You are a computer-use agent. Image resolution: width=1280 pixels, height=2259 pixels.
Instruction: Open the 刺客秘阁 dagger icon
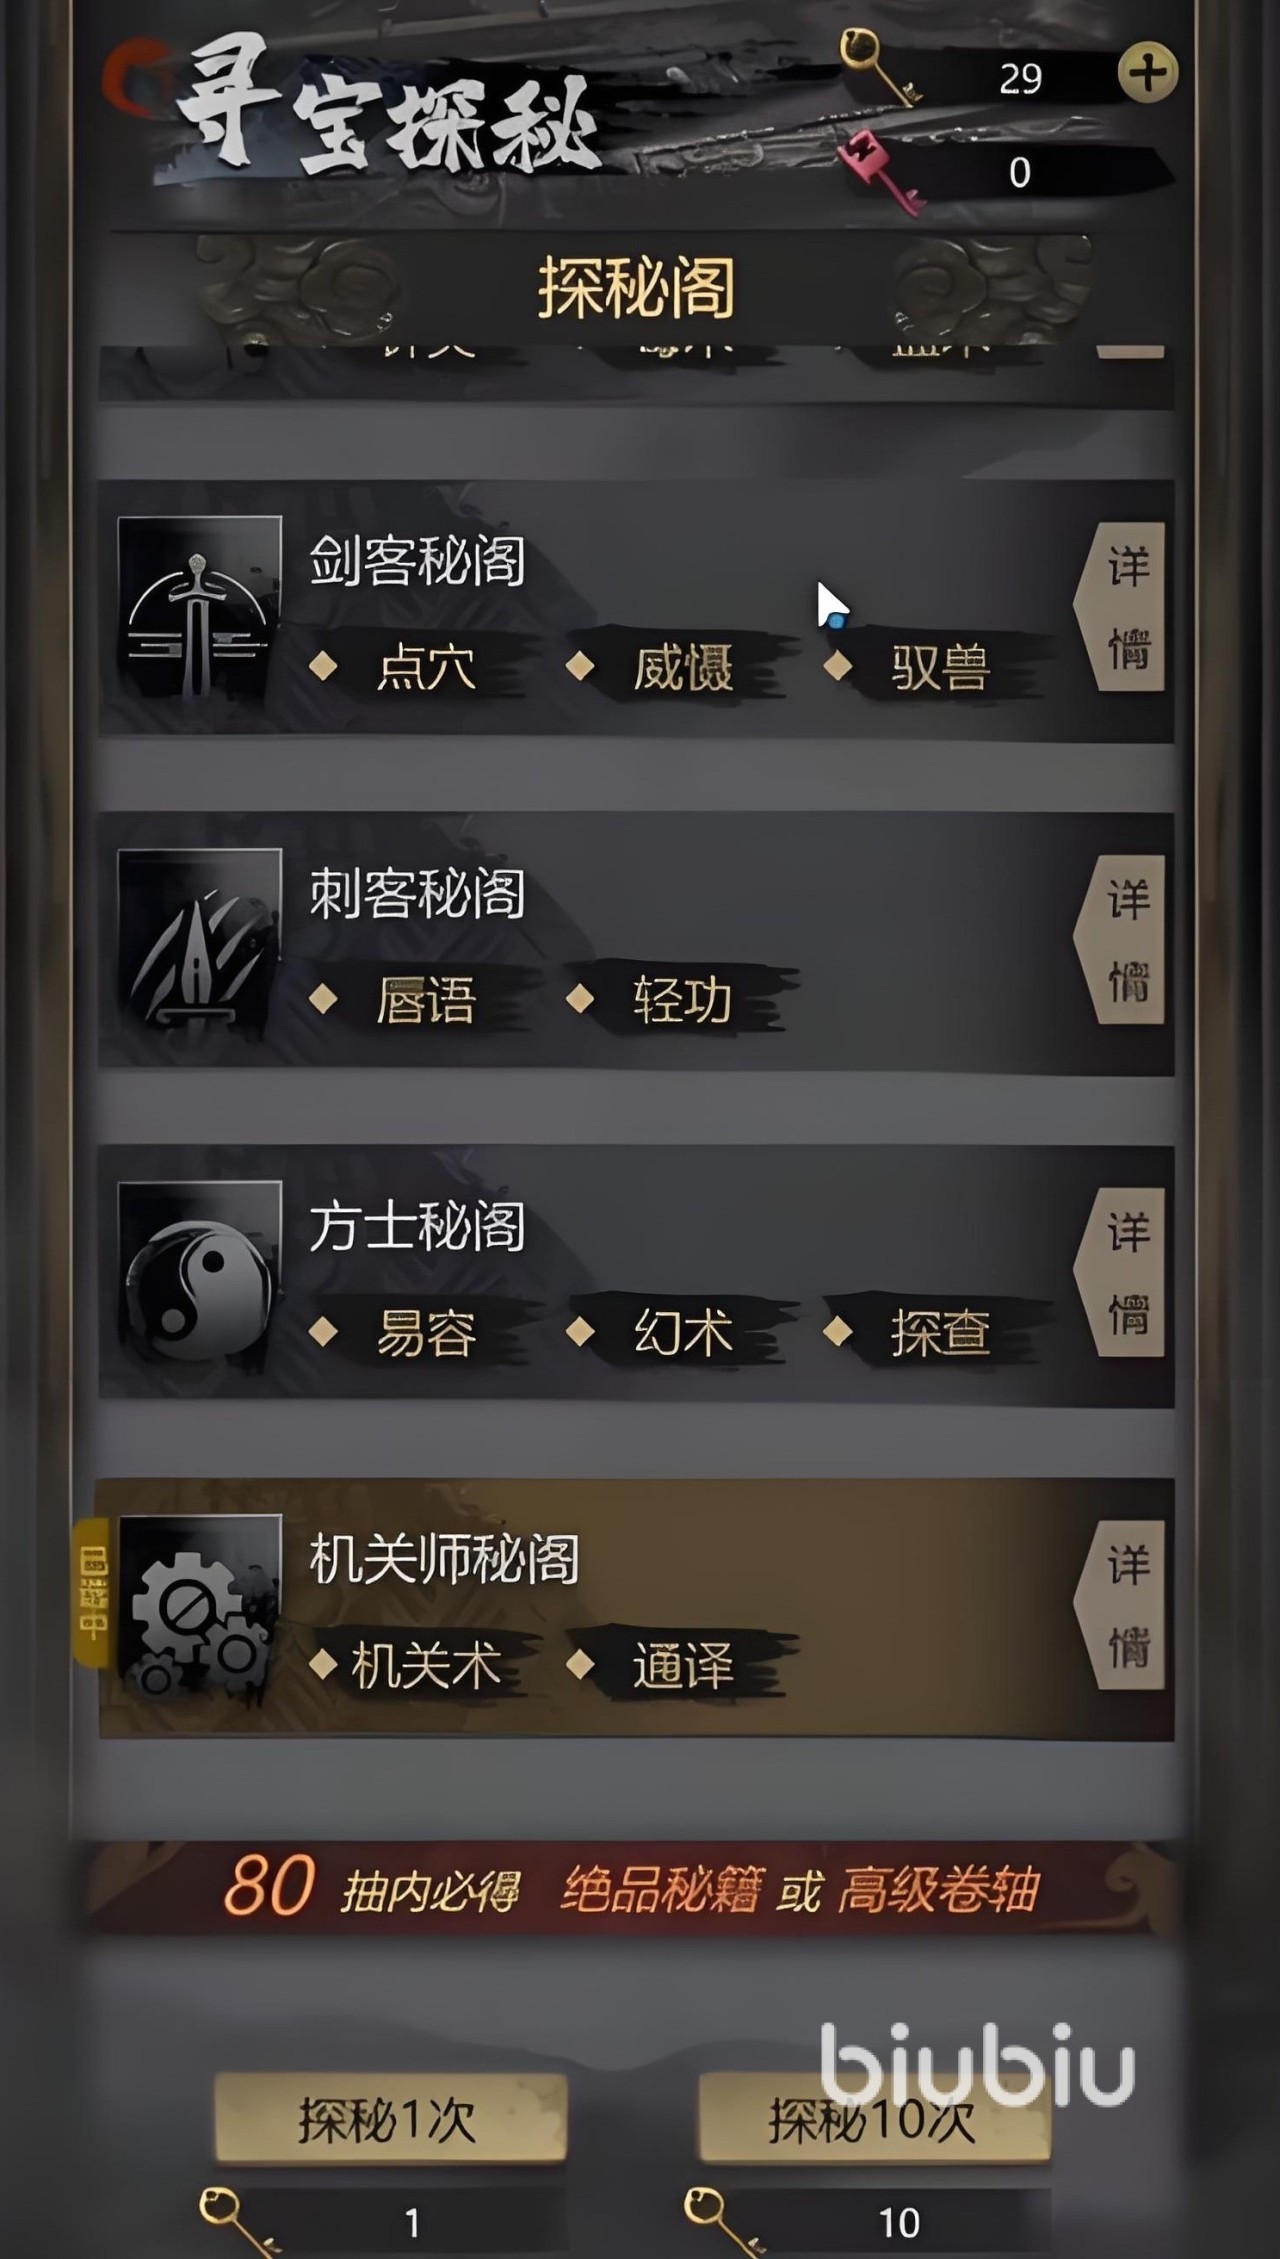tap(199, 943)
